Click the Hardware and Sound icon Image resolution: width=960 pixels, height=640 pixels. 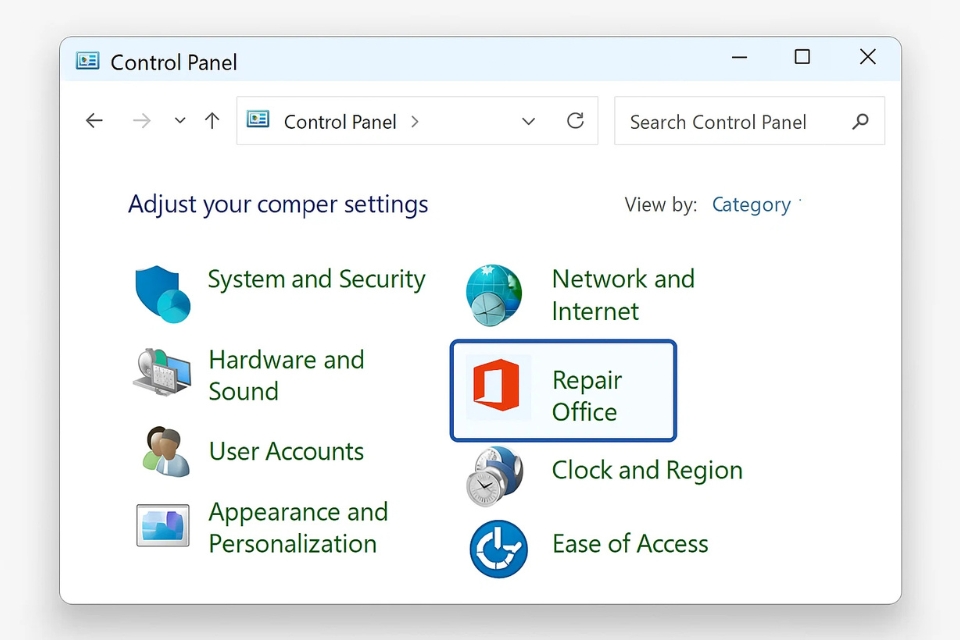point(162,374)
